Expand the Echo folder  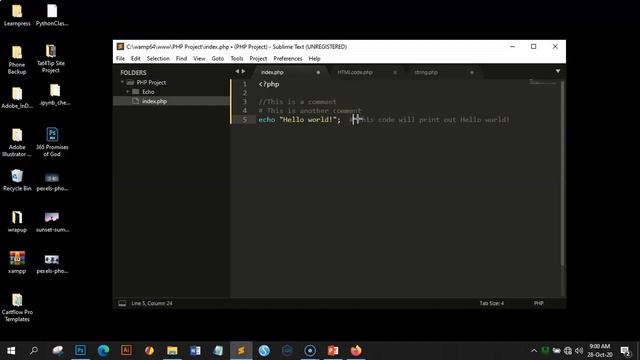(128, 91)
